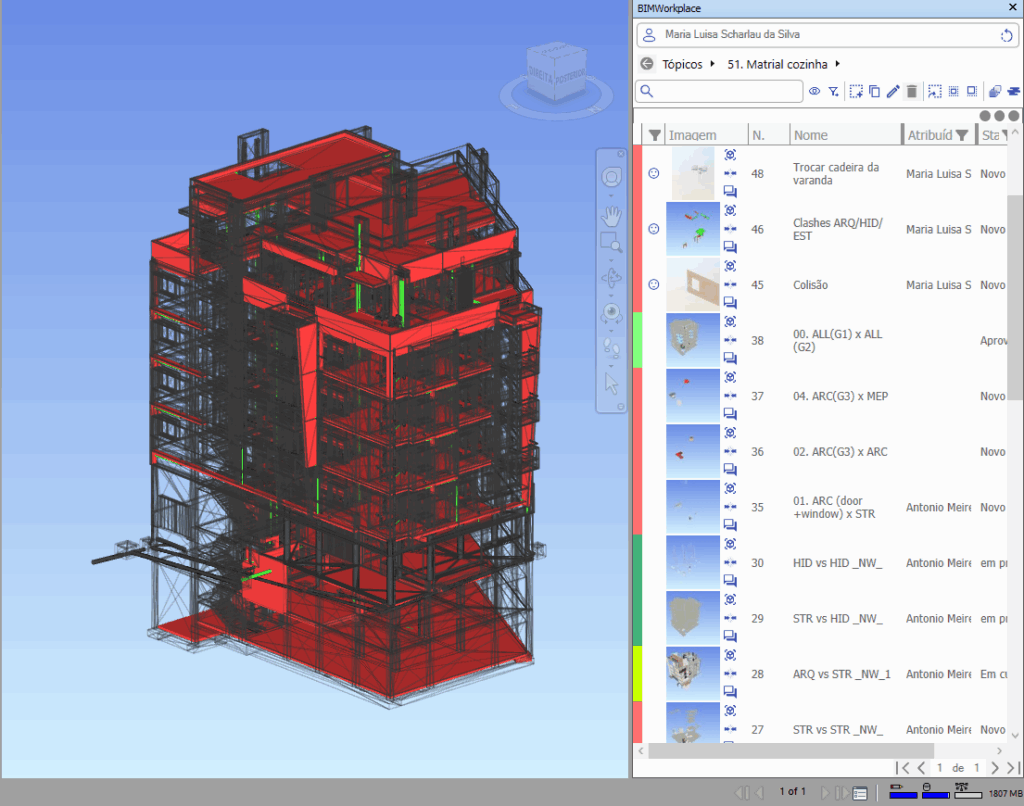
Task: Click the horizontal scrollbar of topics table
Action: 791,750
